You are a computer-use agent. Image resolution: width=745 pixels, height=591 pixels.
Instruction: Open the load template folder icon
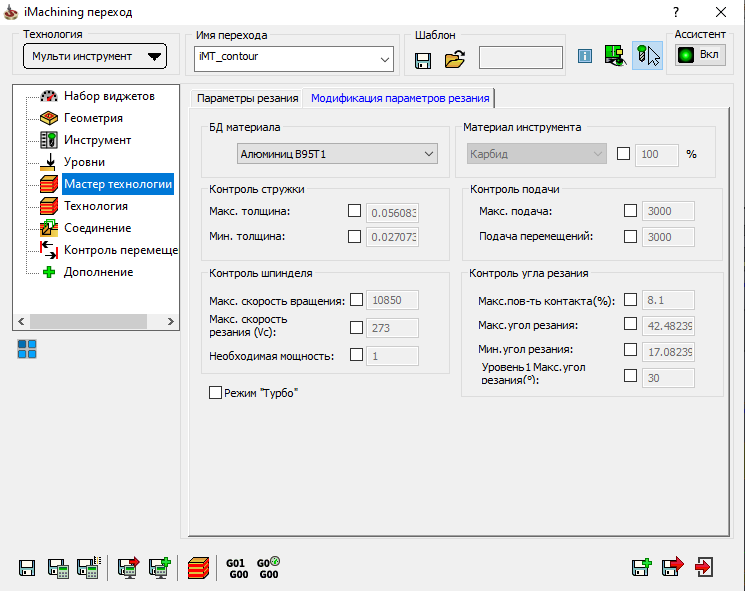pyautogui.click(x=454, y=59)
